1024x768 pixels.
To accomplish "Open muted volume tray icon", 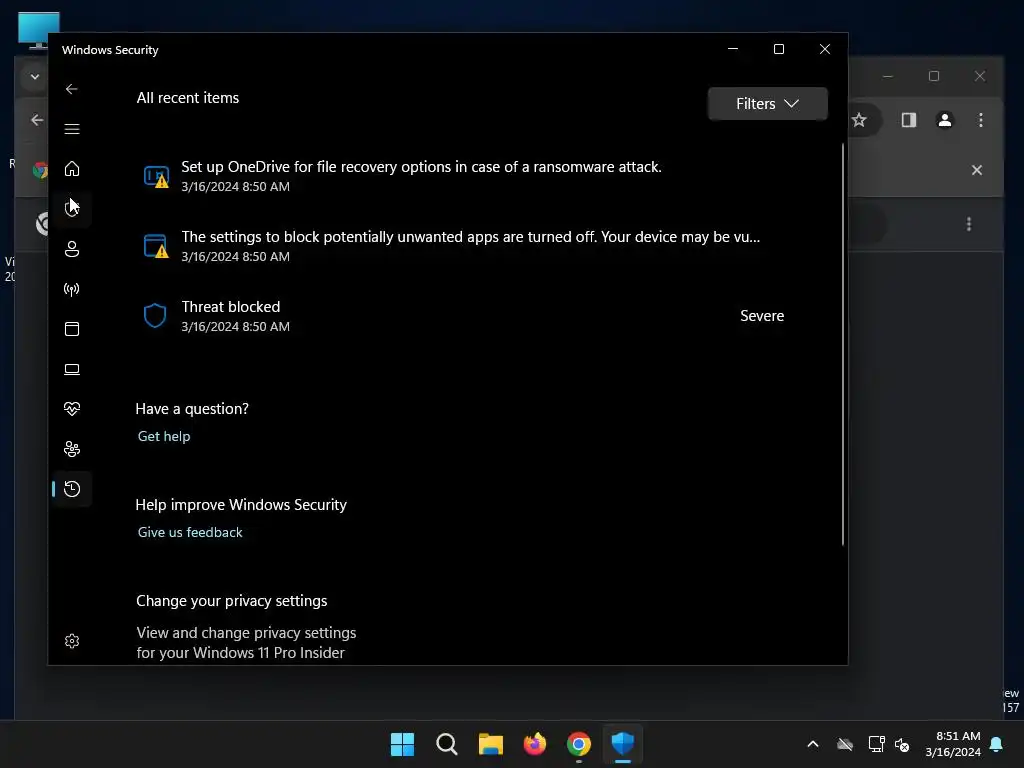I will tap(902, 744).
